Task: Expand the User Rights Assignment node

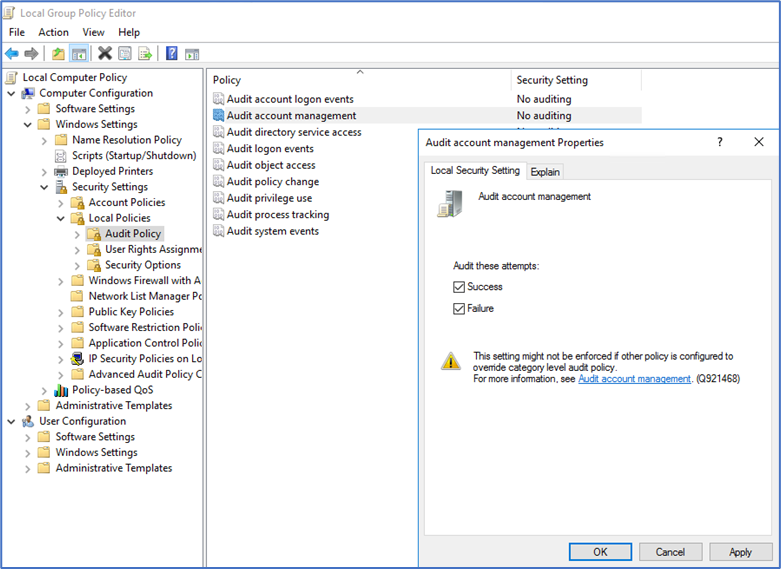Action: (78, 249)
